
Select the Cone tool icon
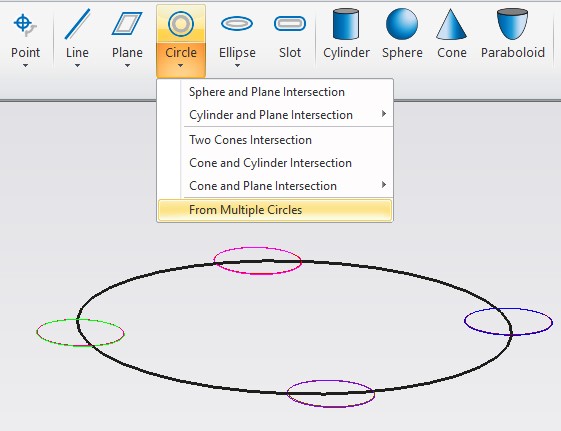tap(451, 24)
